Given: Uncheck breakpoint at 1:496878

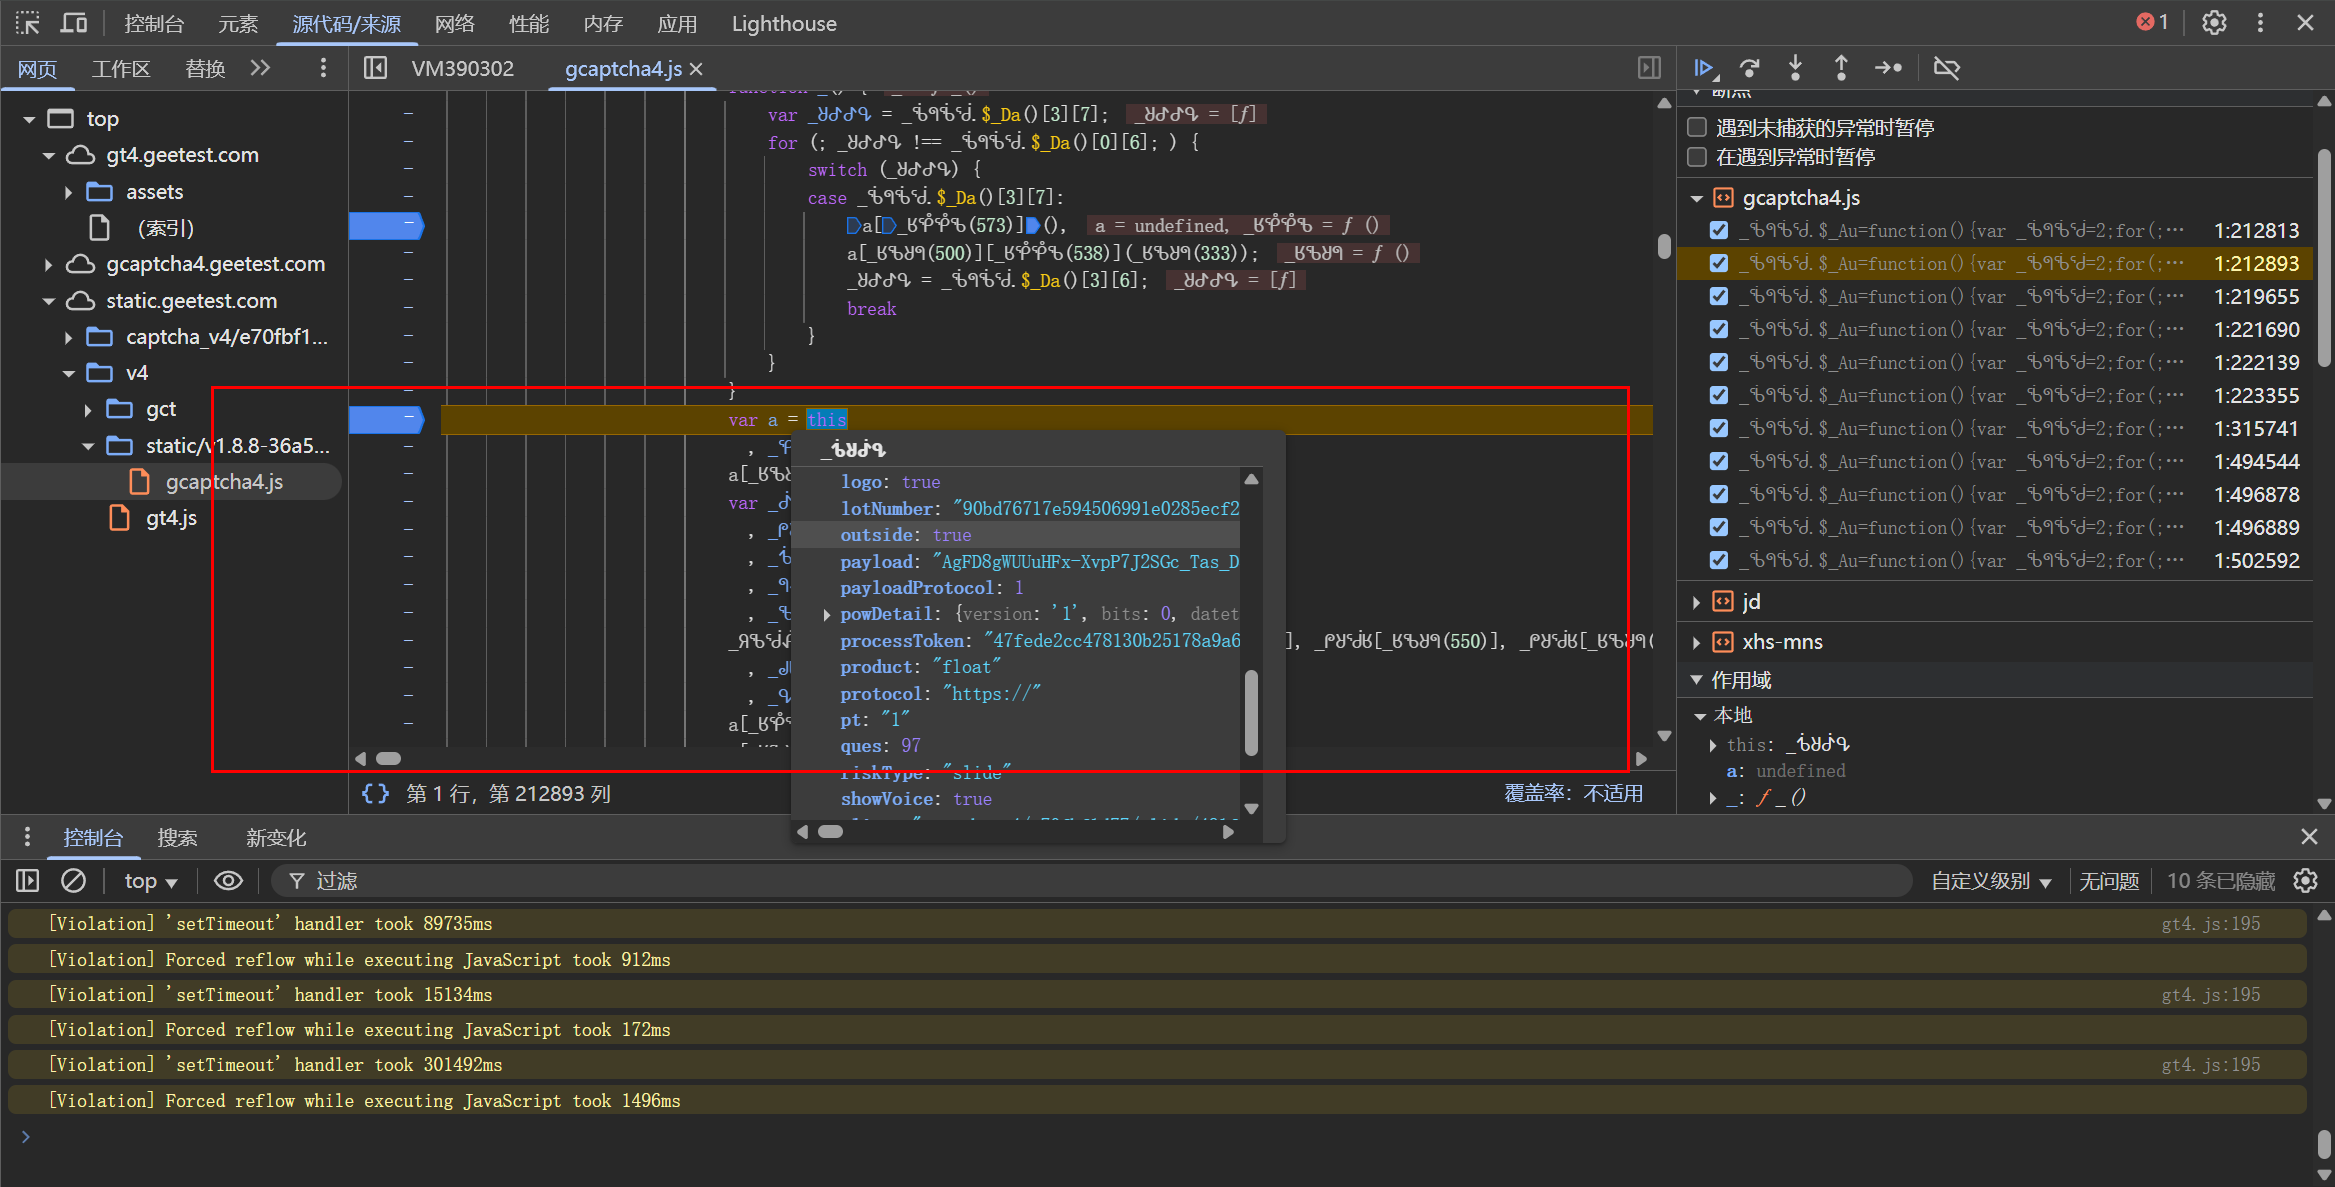Looking at the screenshot, I should click(1719, 494).
